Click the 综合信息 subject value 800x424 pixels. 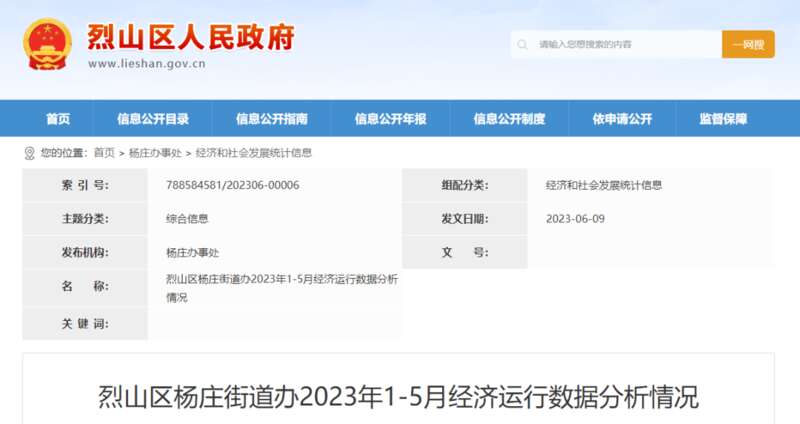[x=187, y=219]
